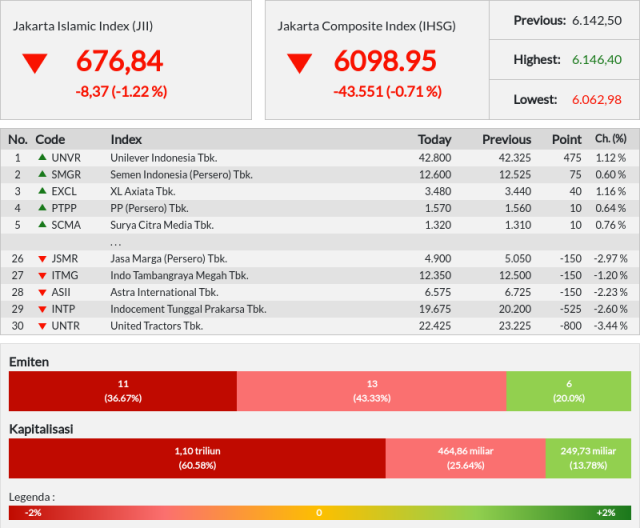Click the Emiten section heading
Viewport: 640px width, 528px height.
coord(29,362)
